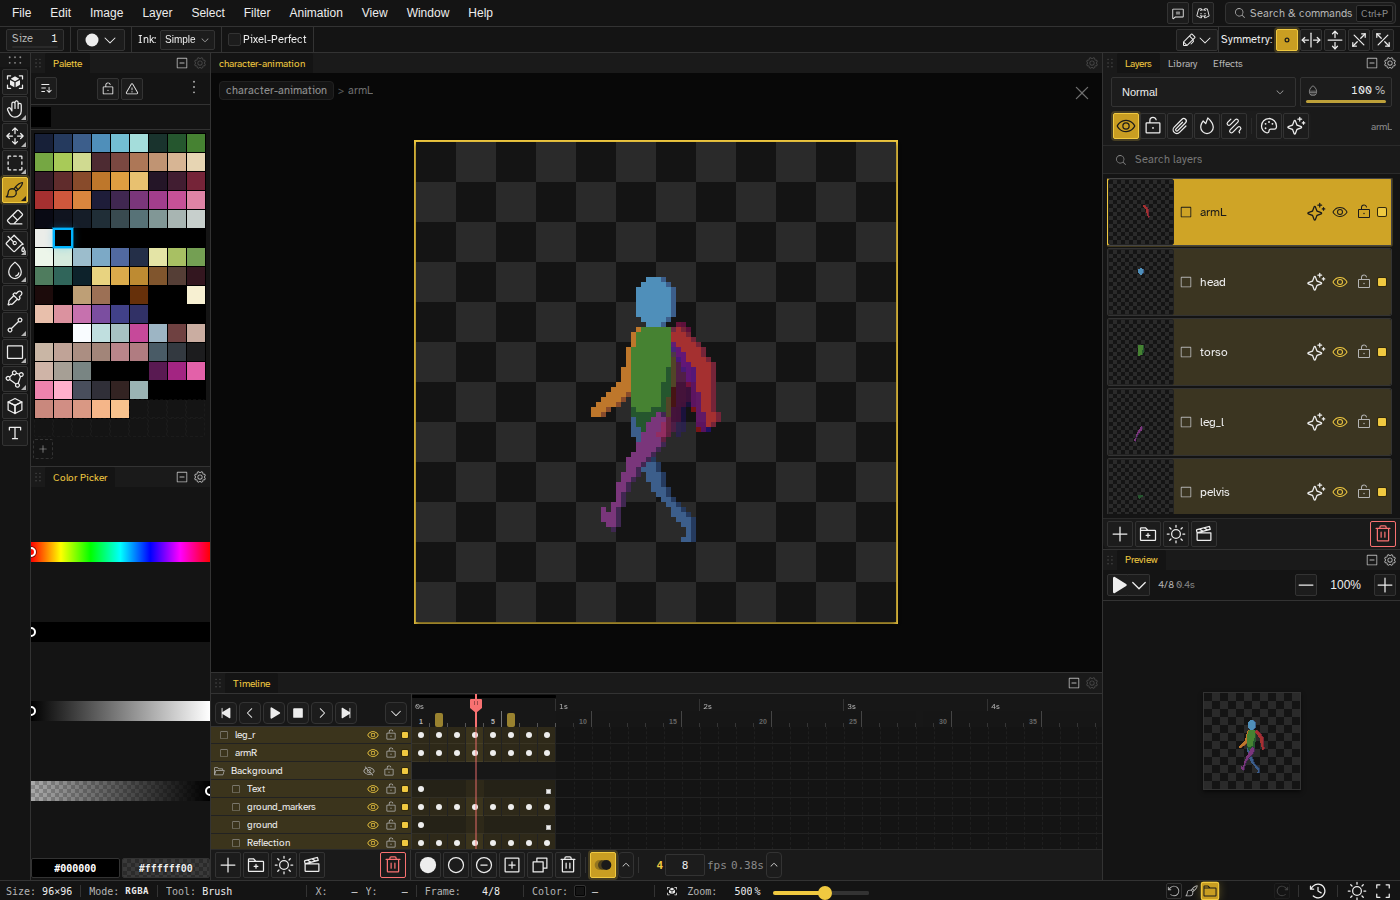Image resolution: width=1400 pixels, height=900 pixels.
Task: Toggle visibility of the Background folder in timeline
Action: (369, 771)
